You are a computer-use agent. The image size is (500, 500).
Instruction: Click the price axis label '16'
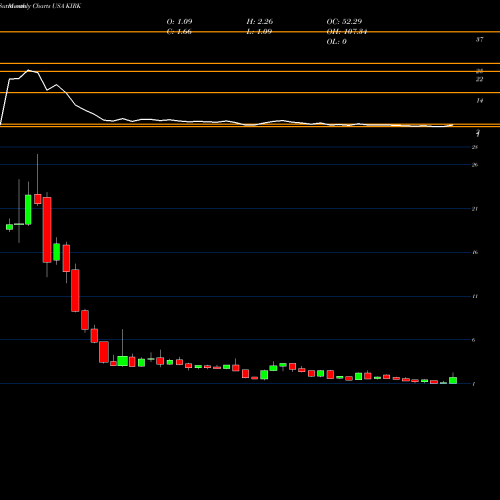tap(475, 253)
